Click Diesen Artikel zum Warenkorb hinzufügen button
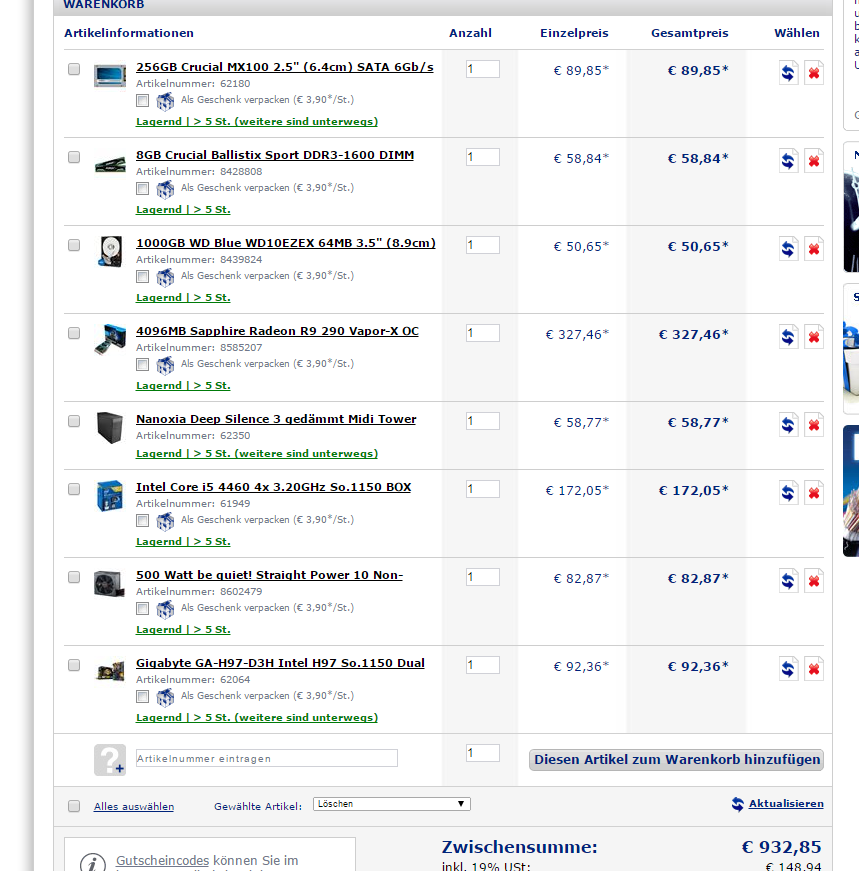The height and width of the screenshot is (871, 859). [676, 759]
